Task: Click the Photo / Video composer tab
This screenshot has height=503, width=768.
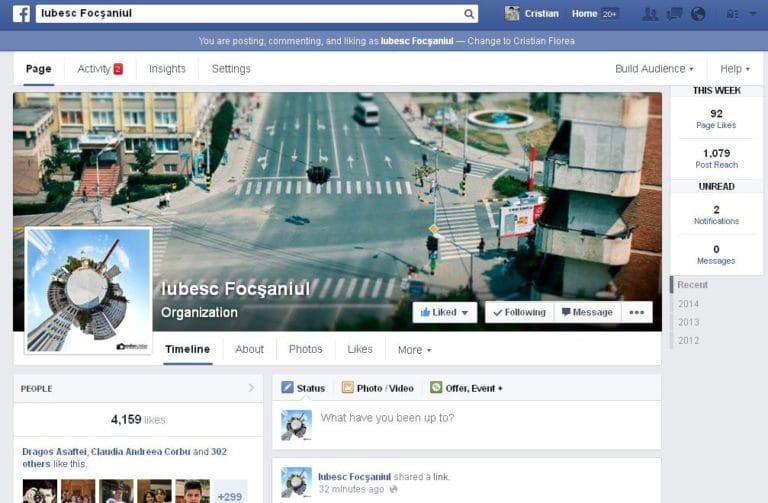Action: click(x=378, y=388)
